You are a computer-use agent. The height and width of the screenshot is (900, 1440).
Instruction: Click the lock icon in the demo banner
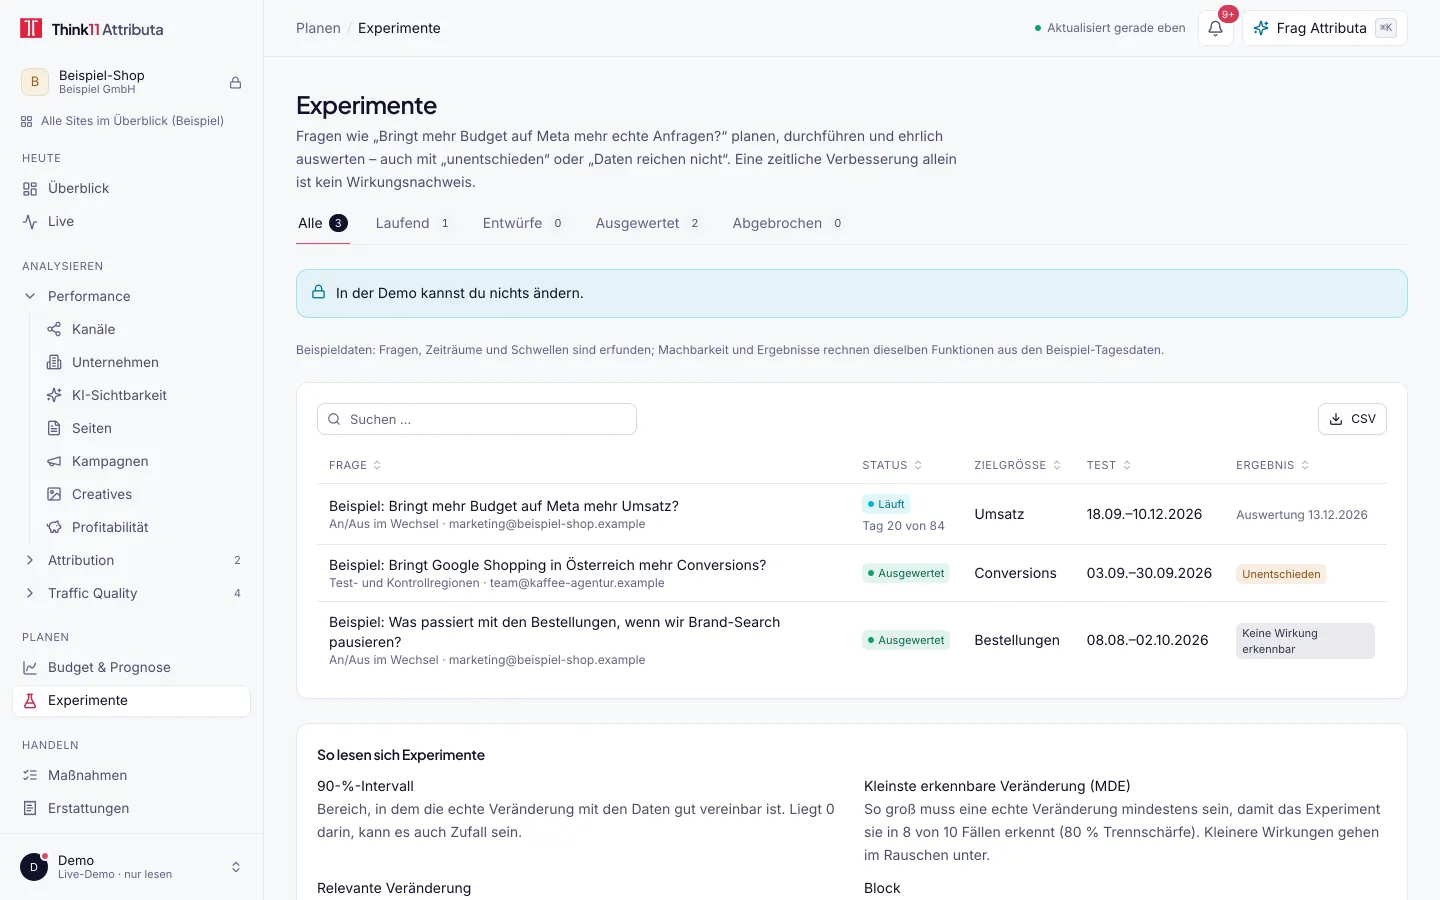318,292
